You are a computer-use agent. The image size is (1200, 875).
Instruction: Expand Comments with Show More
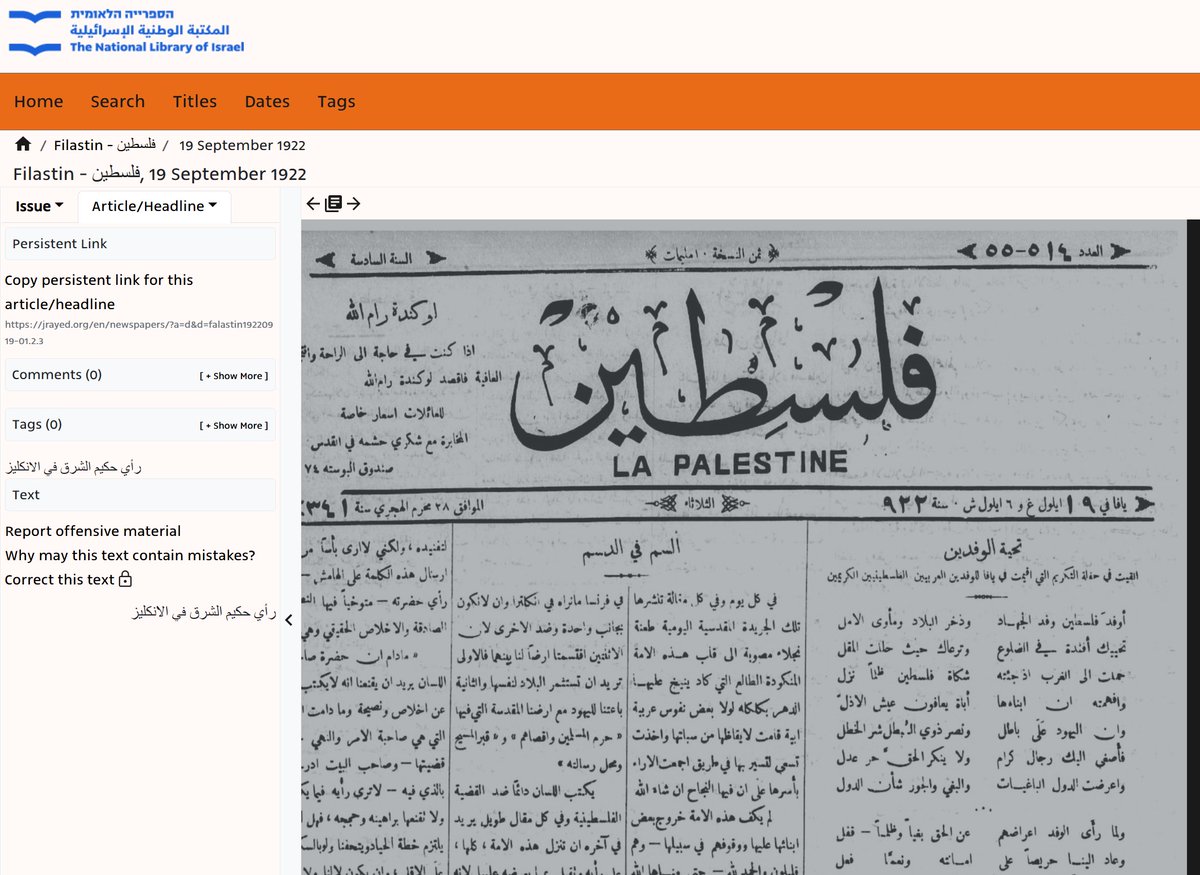tap(234, 376)
